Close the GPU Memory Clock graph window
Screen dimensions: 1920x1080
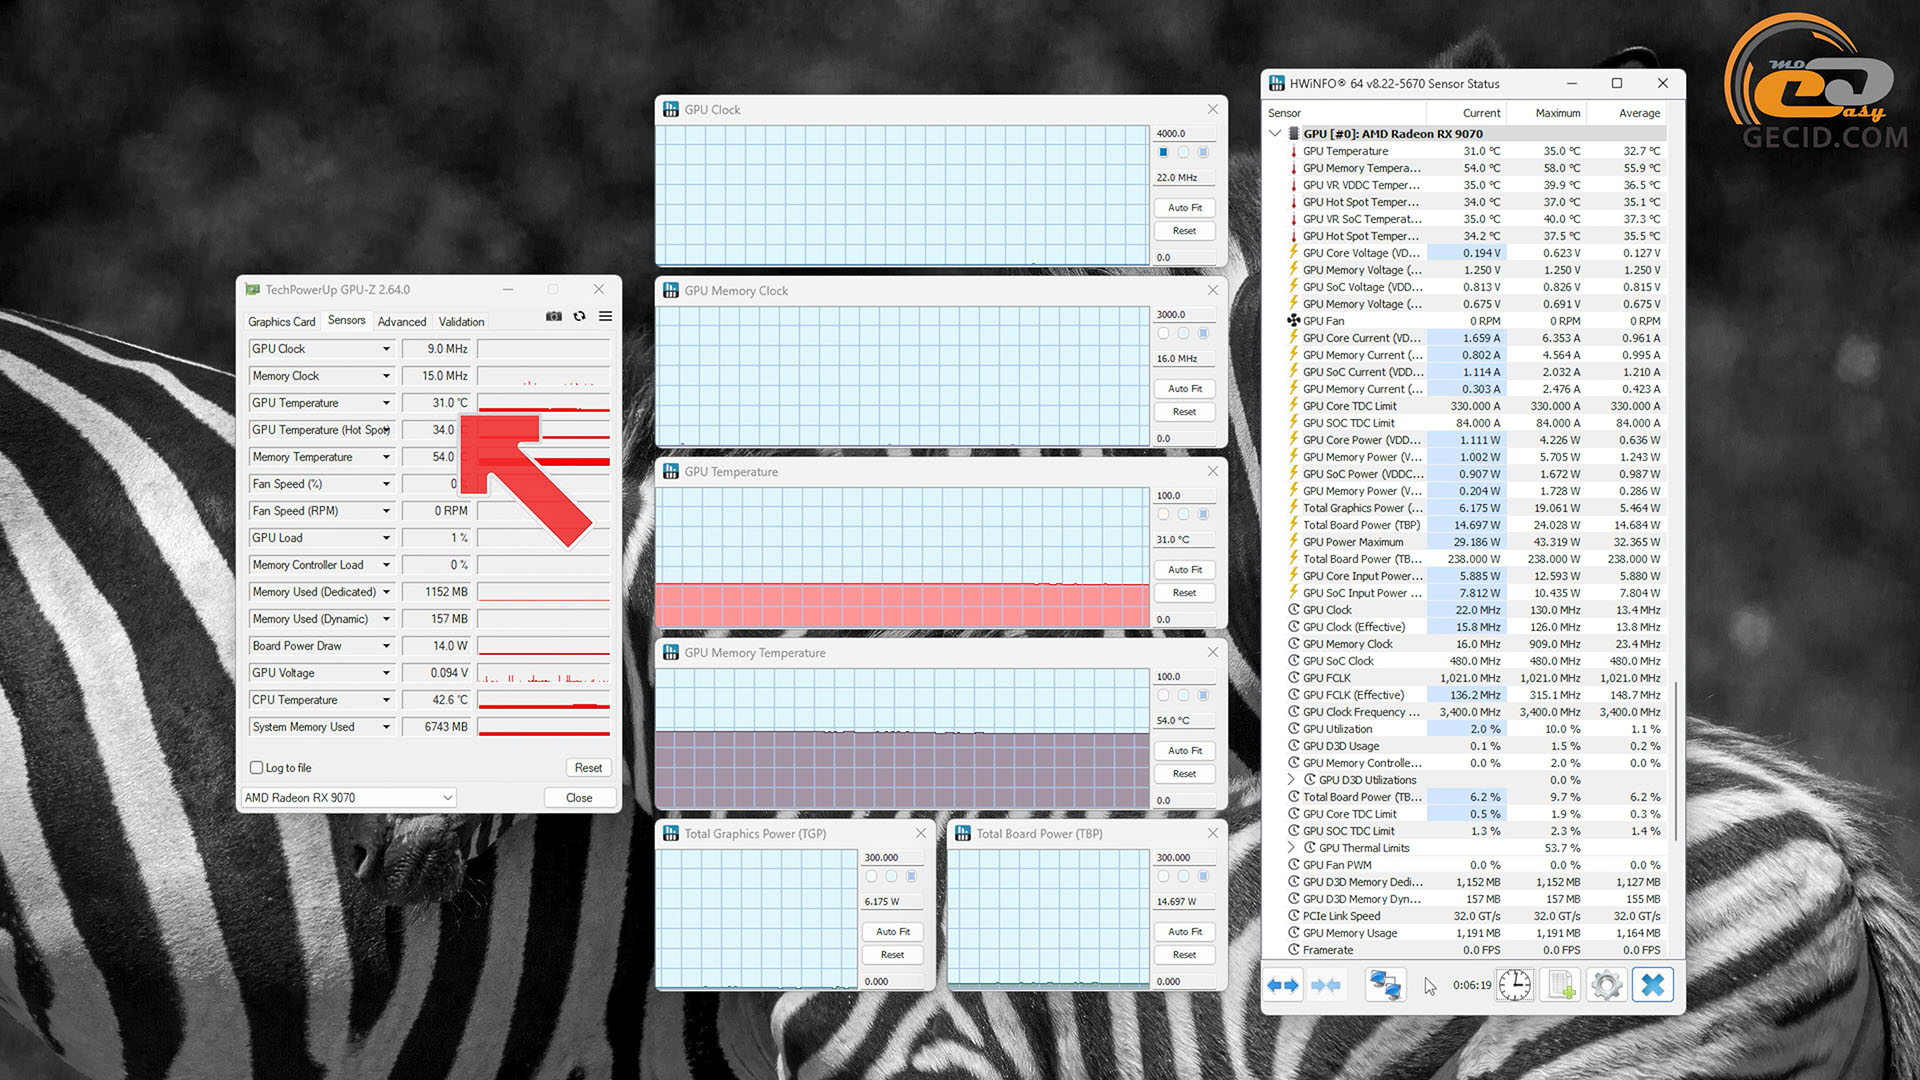(x=1213, y=290)
